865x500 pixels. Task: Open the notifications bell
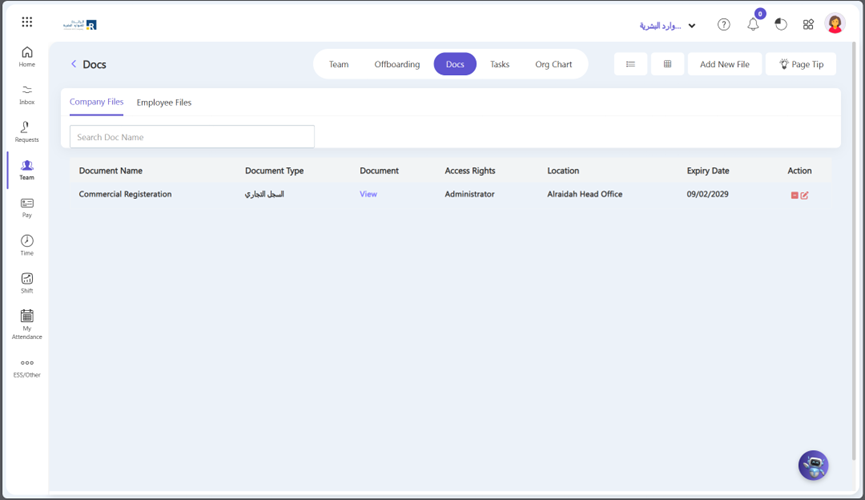(753, 25)
